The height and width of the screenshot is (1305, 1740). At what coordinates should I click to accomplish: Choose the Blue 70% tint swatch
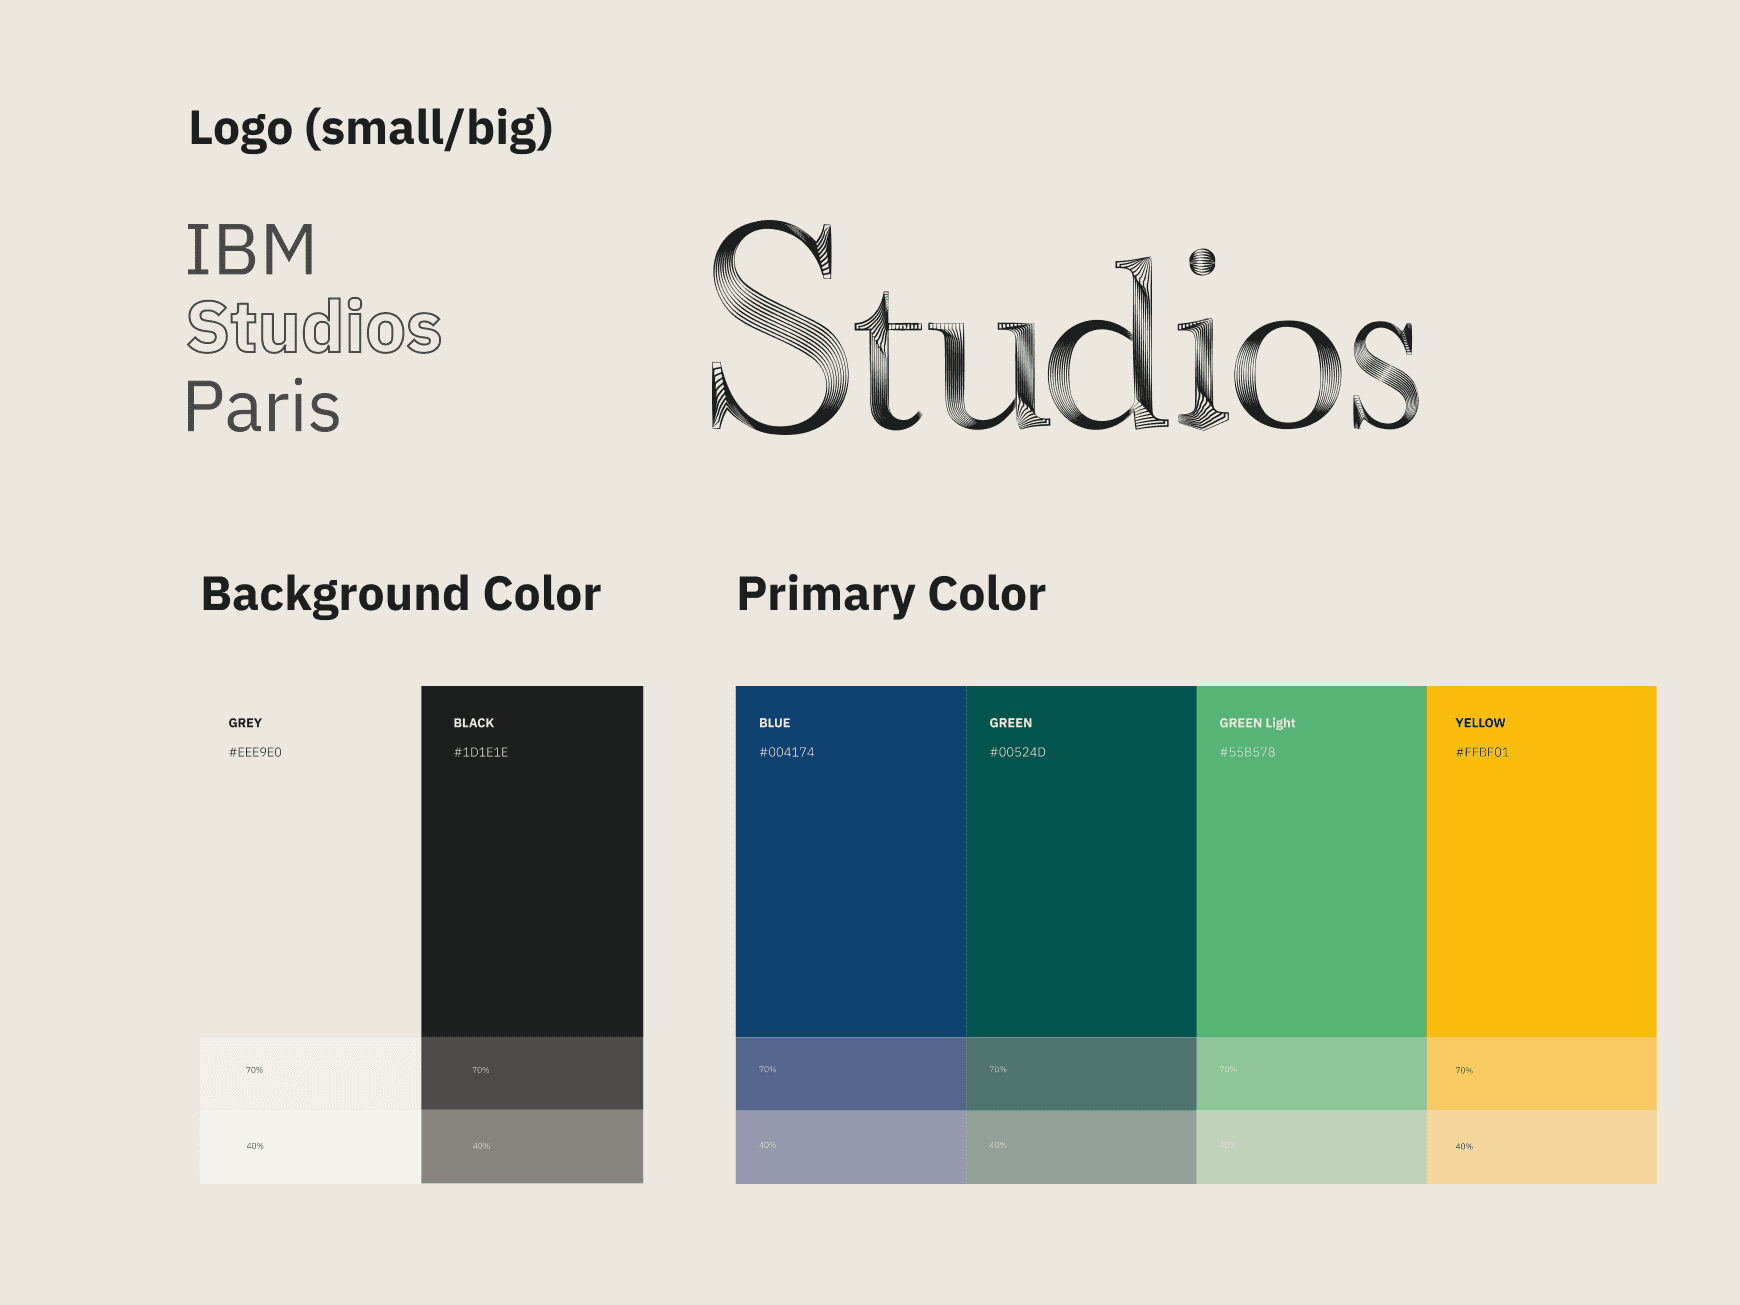pyautogui.click(x=851, y=1073)
